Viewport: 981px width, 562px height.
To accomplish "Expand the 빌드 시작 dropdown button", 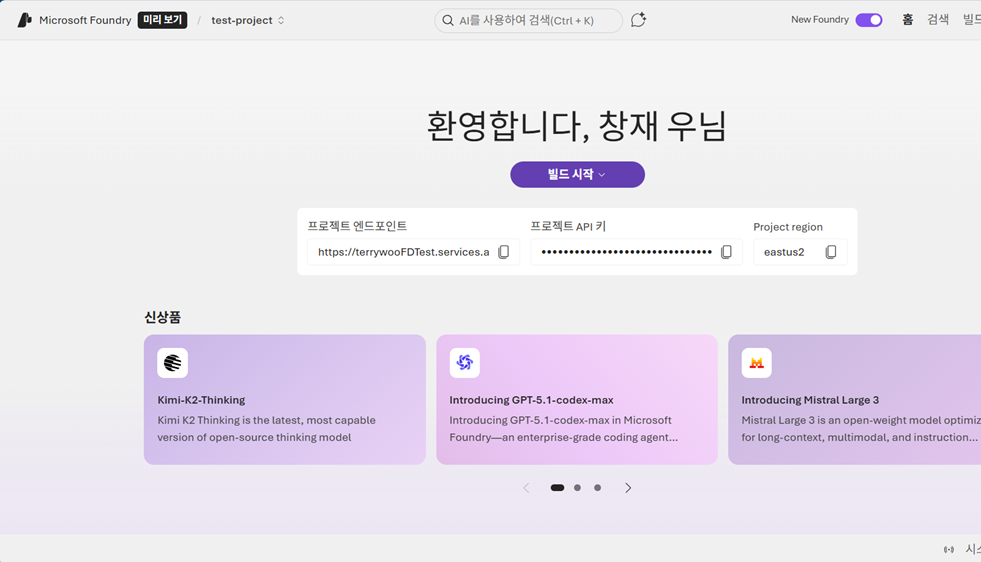I will click(x=577, y=175).
